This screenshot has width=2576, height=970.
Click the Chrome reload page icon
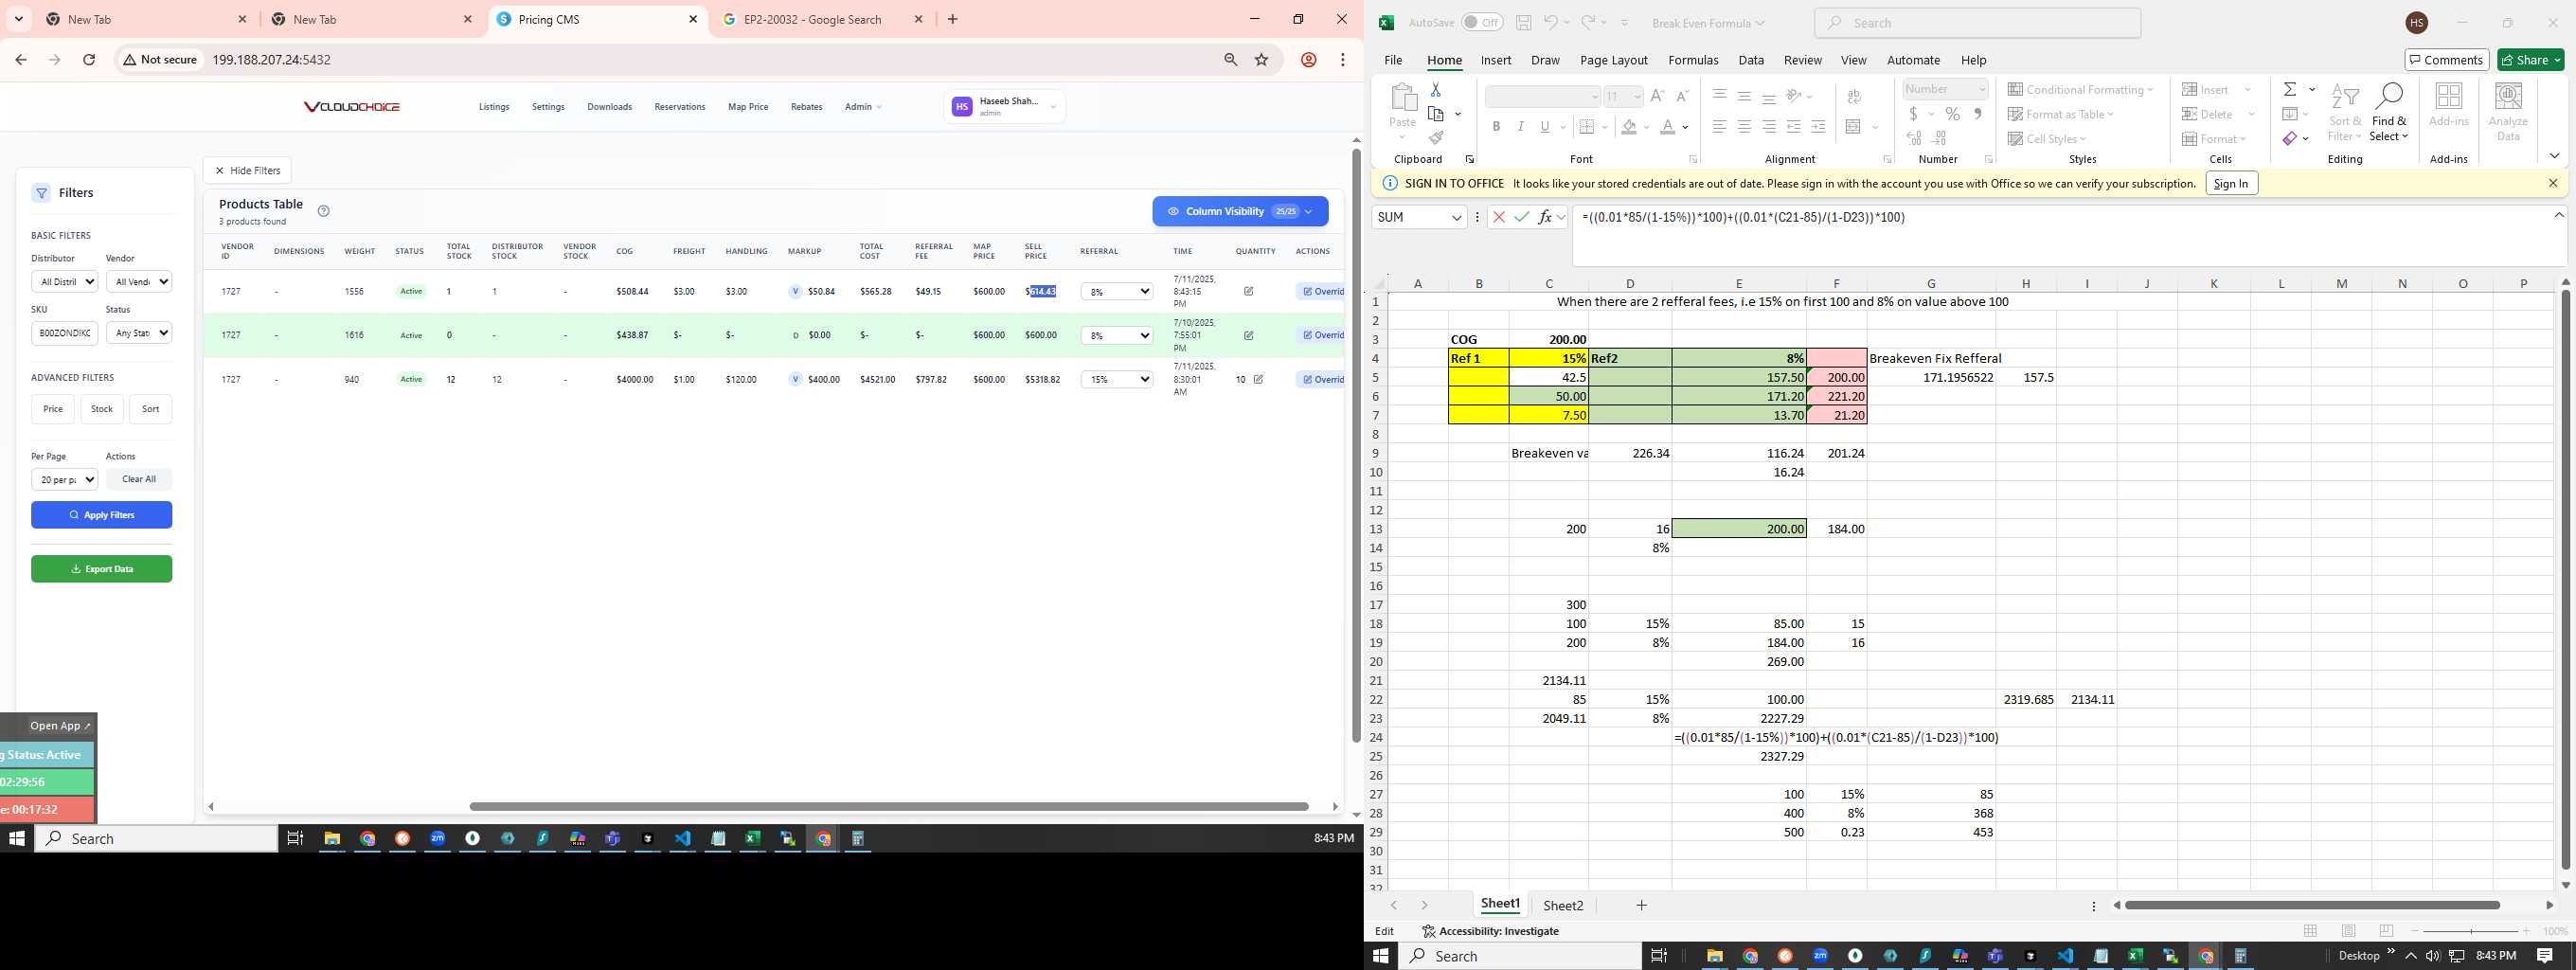[x=89, y=60]
